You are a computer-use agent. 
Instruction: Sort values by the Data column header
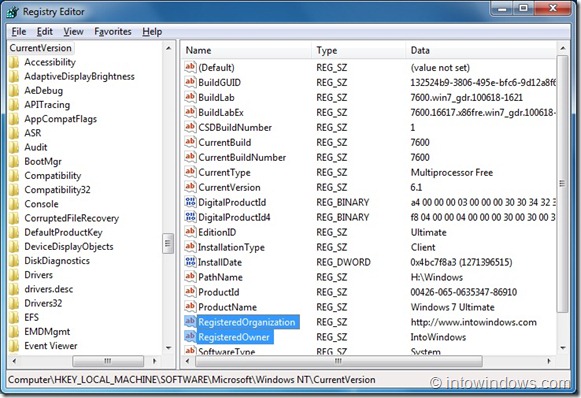tap(481, 50)
